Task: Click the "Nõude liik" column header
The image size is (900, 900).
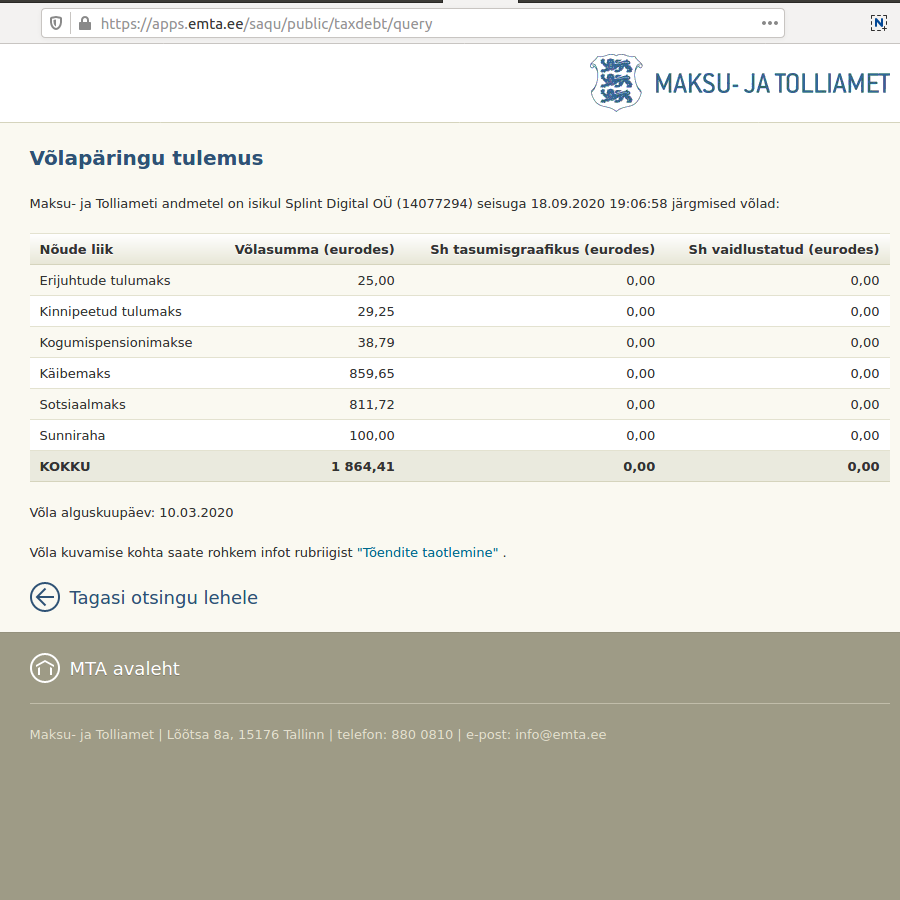Action: 76,250
